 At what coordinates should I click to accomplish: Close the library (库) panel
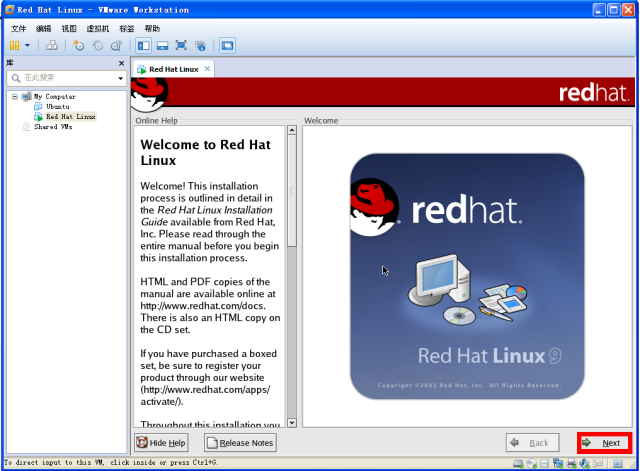(121, 63)
